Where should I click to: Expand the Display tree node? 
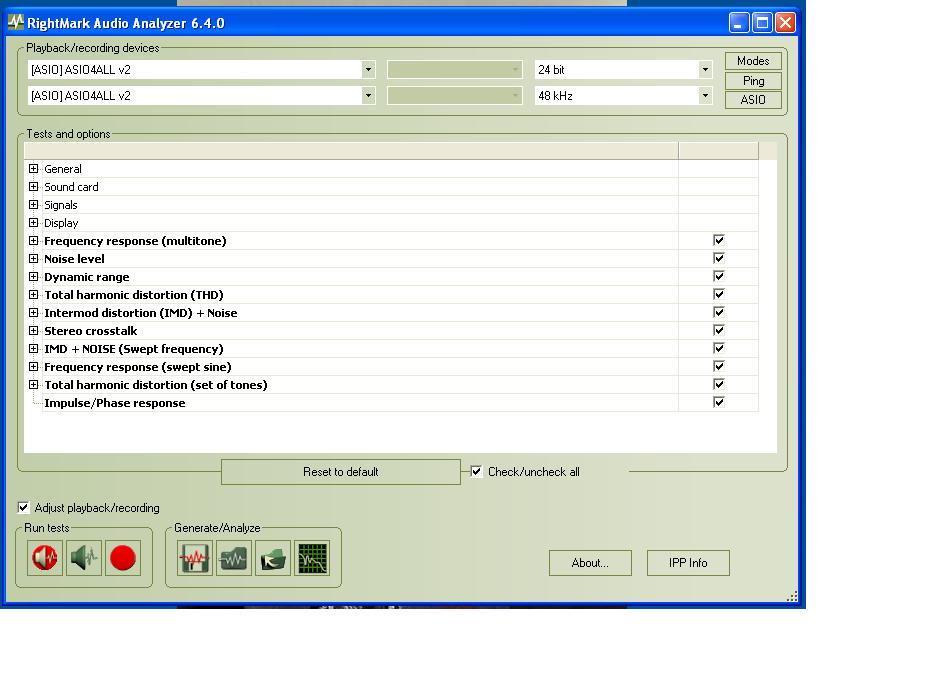[x=34, y=223]
